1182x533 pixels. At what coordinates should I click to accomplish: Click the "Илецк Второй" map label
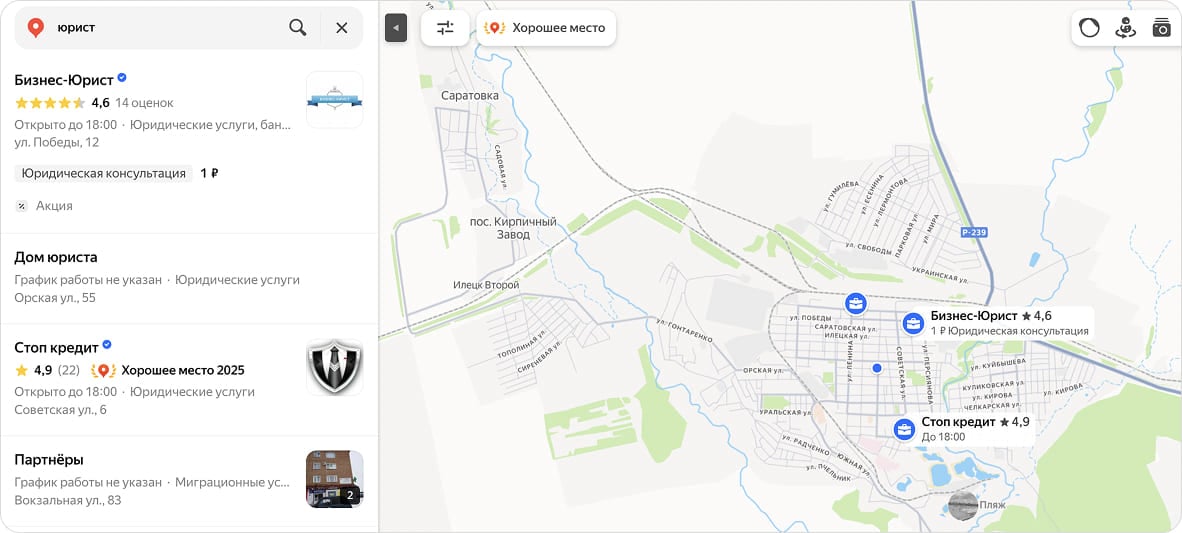tap(486, 286)
